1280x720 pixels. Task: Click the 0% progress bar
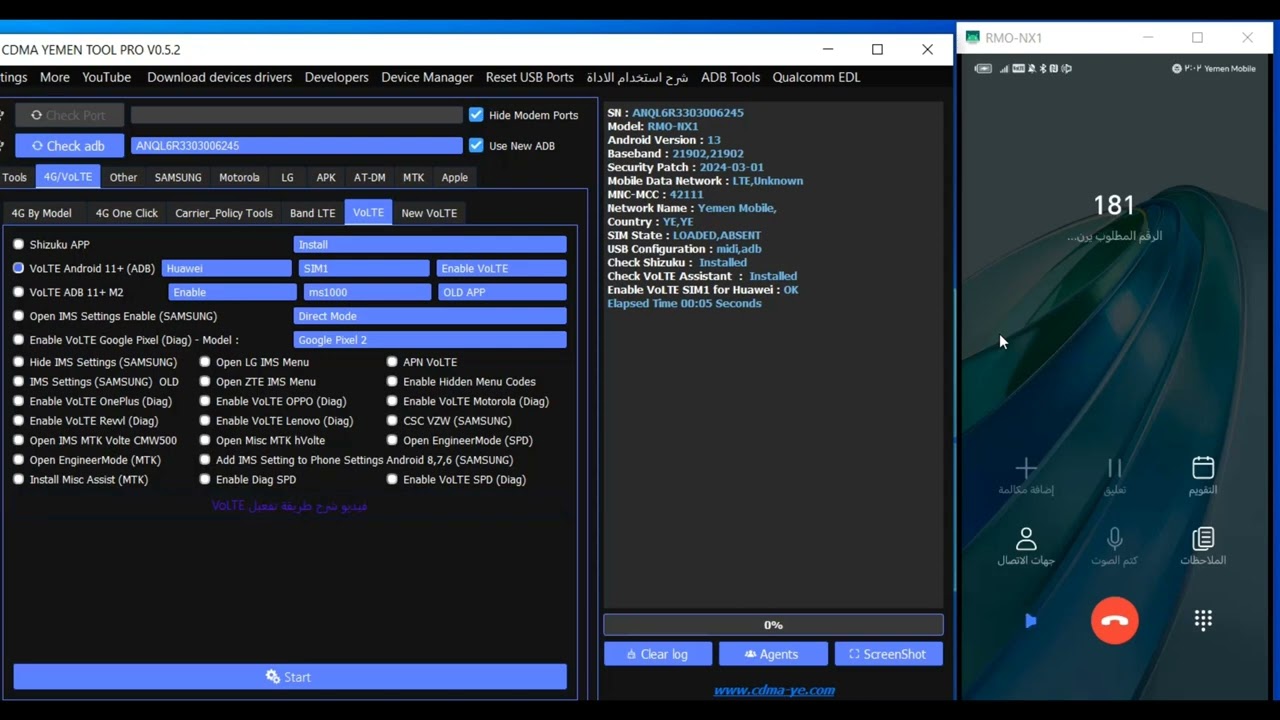point(772,624)
